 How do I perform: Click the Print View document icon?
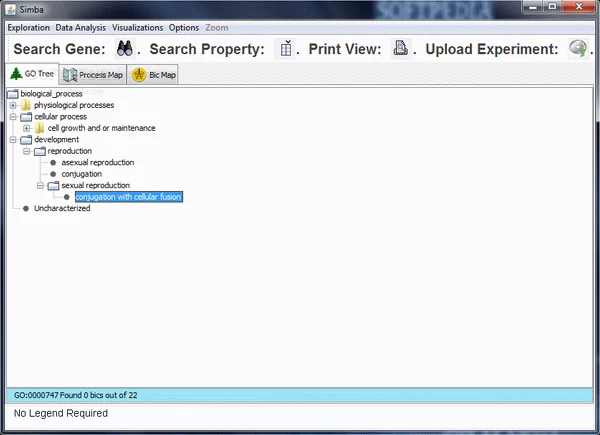[400, 48]
